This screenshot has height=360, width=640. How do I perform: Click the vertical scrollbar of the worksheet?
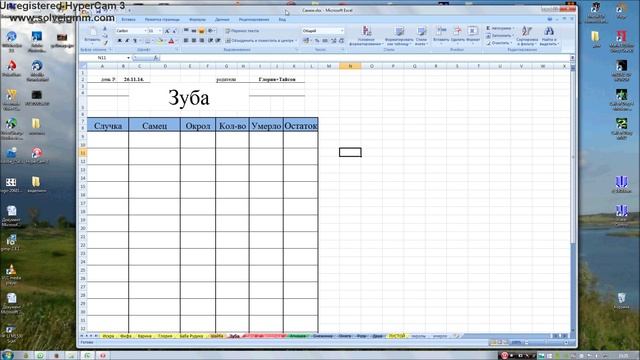[573, 198]
